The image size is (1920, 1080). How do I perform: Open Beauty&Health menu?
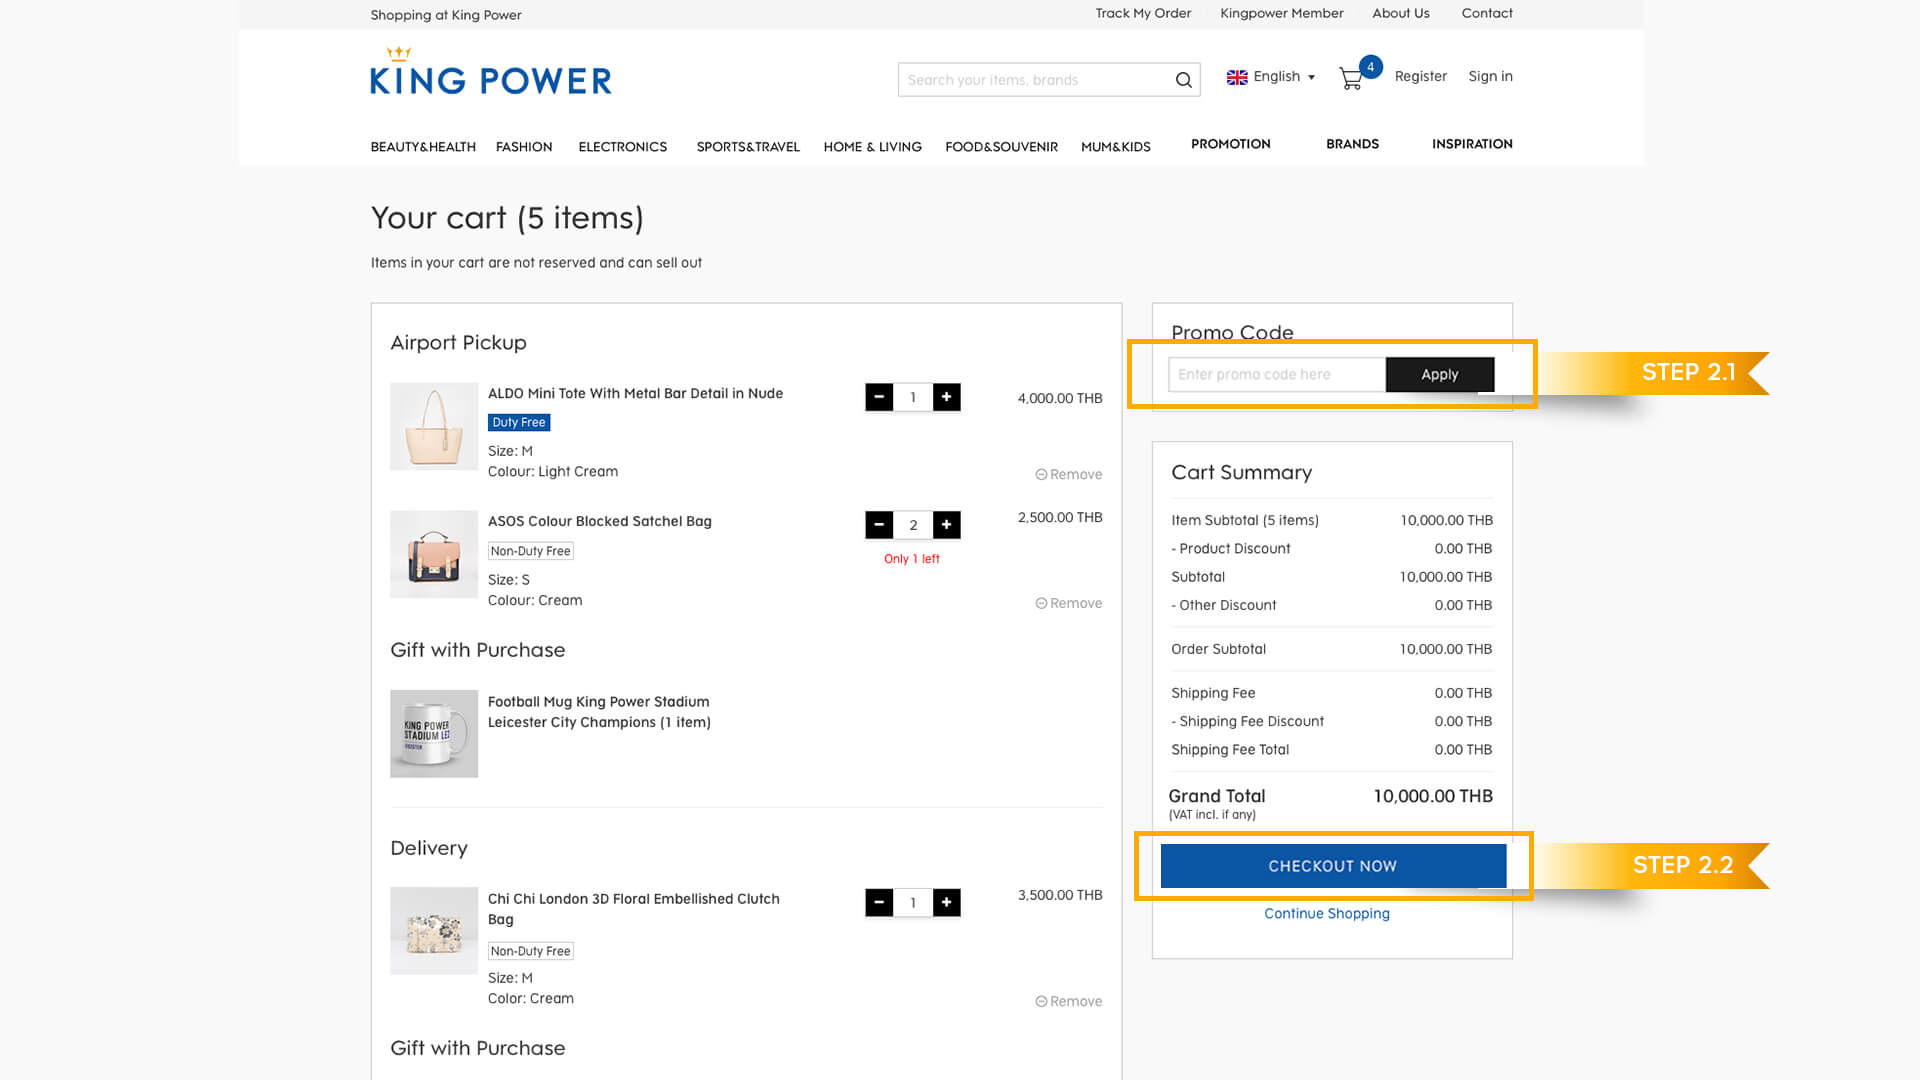[x=423, y=147]
